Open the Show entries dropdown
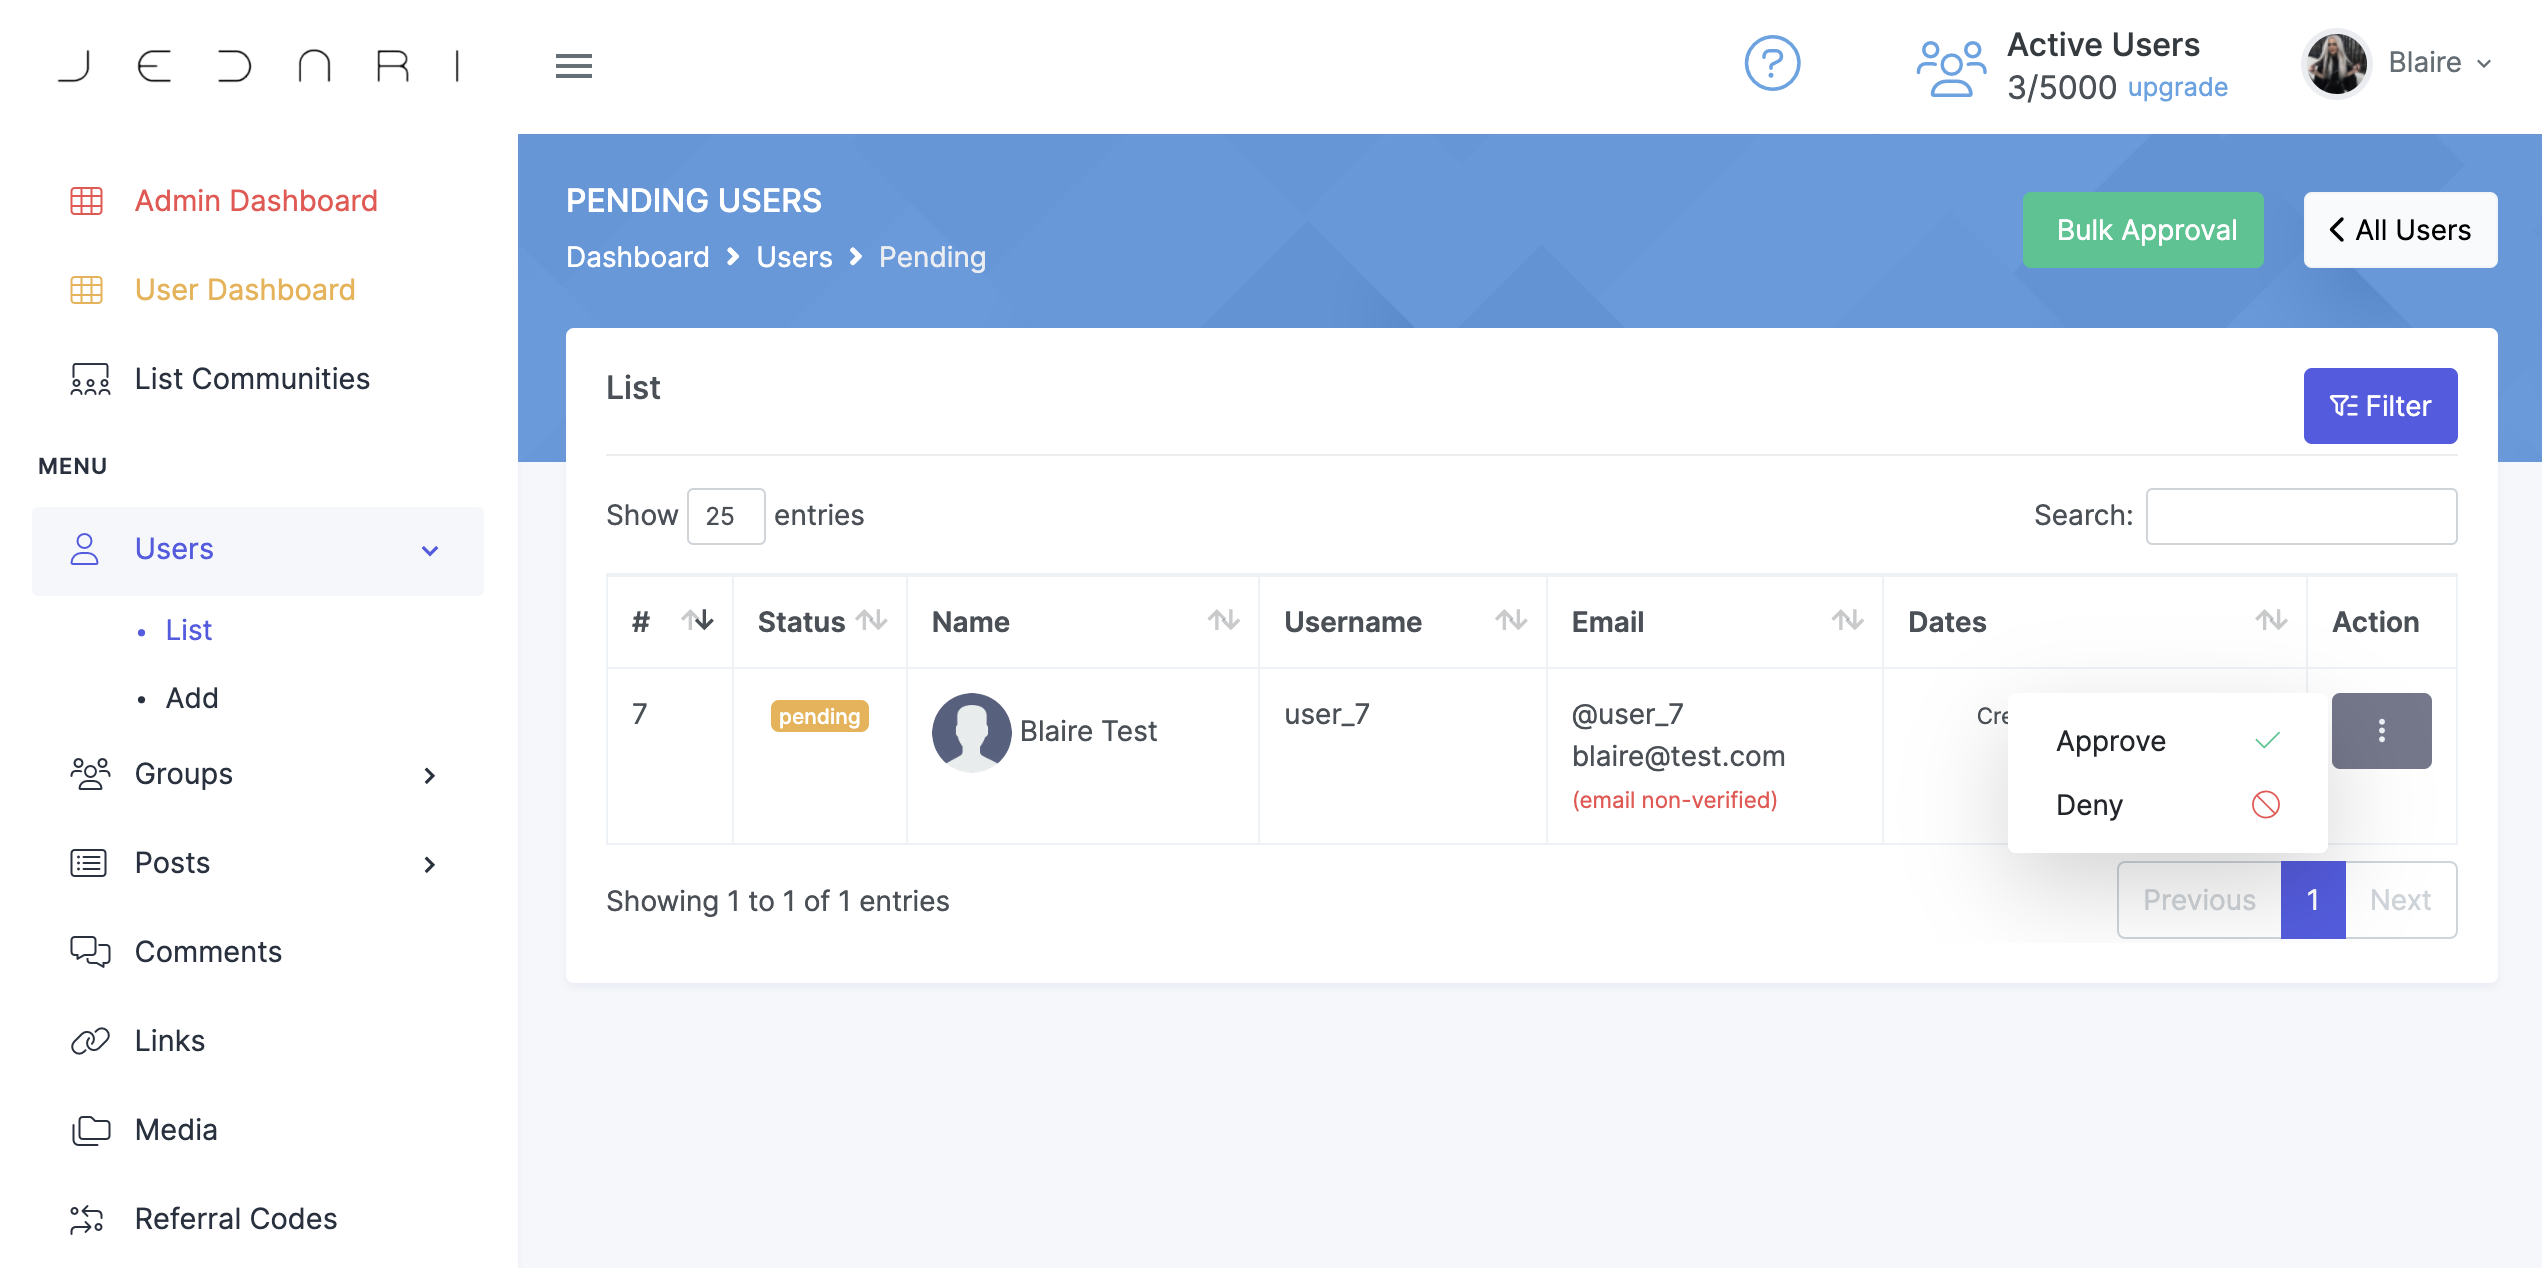This screenshot has width=2542, height=1268. (x=726, y=516)
